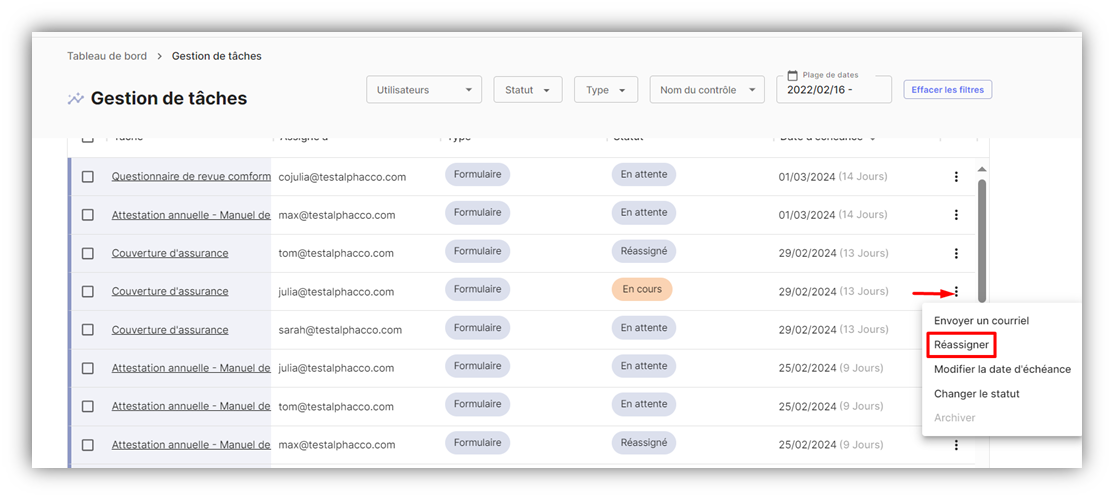The height and width of the screenshot is (500, 1114).
Task: Open the kebab menu for max's 01/03/2024 task
Action: pyautogui.click(x=956, y=214)
